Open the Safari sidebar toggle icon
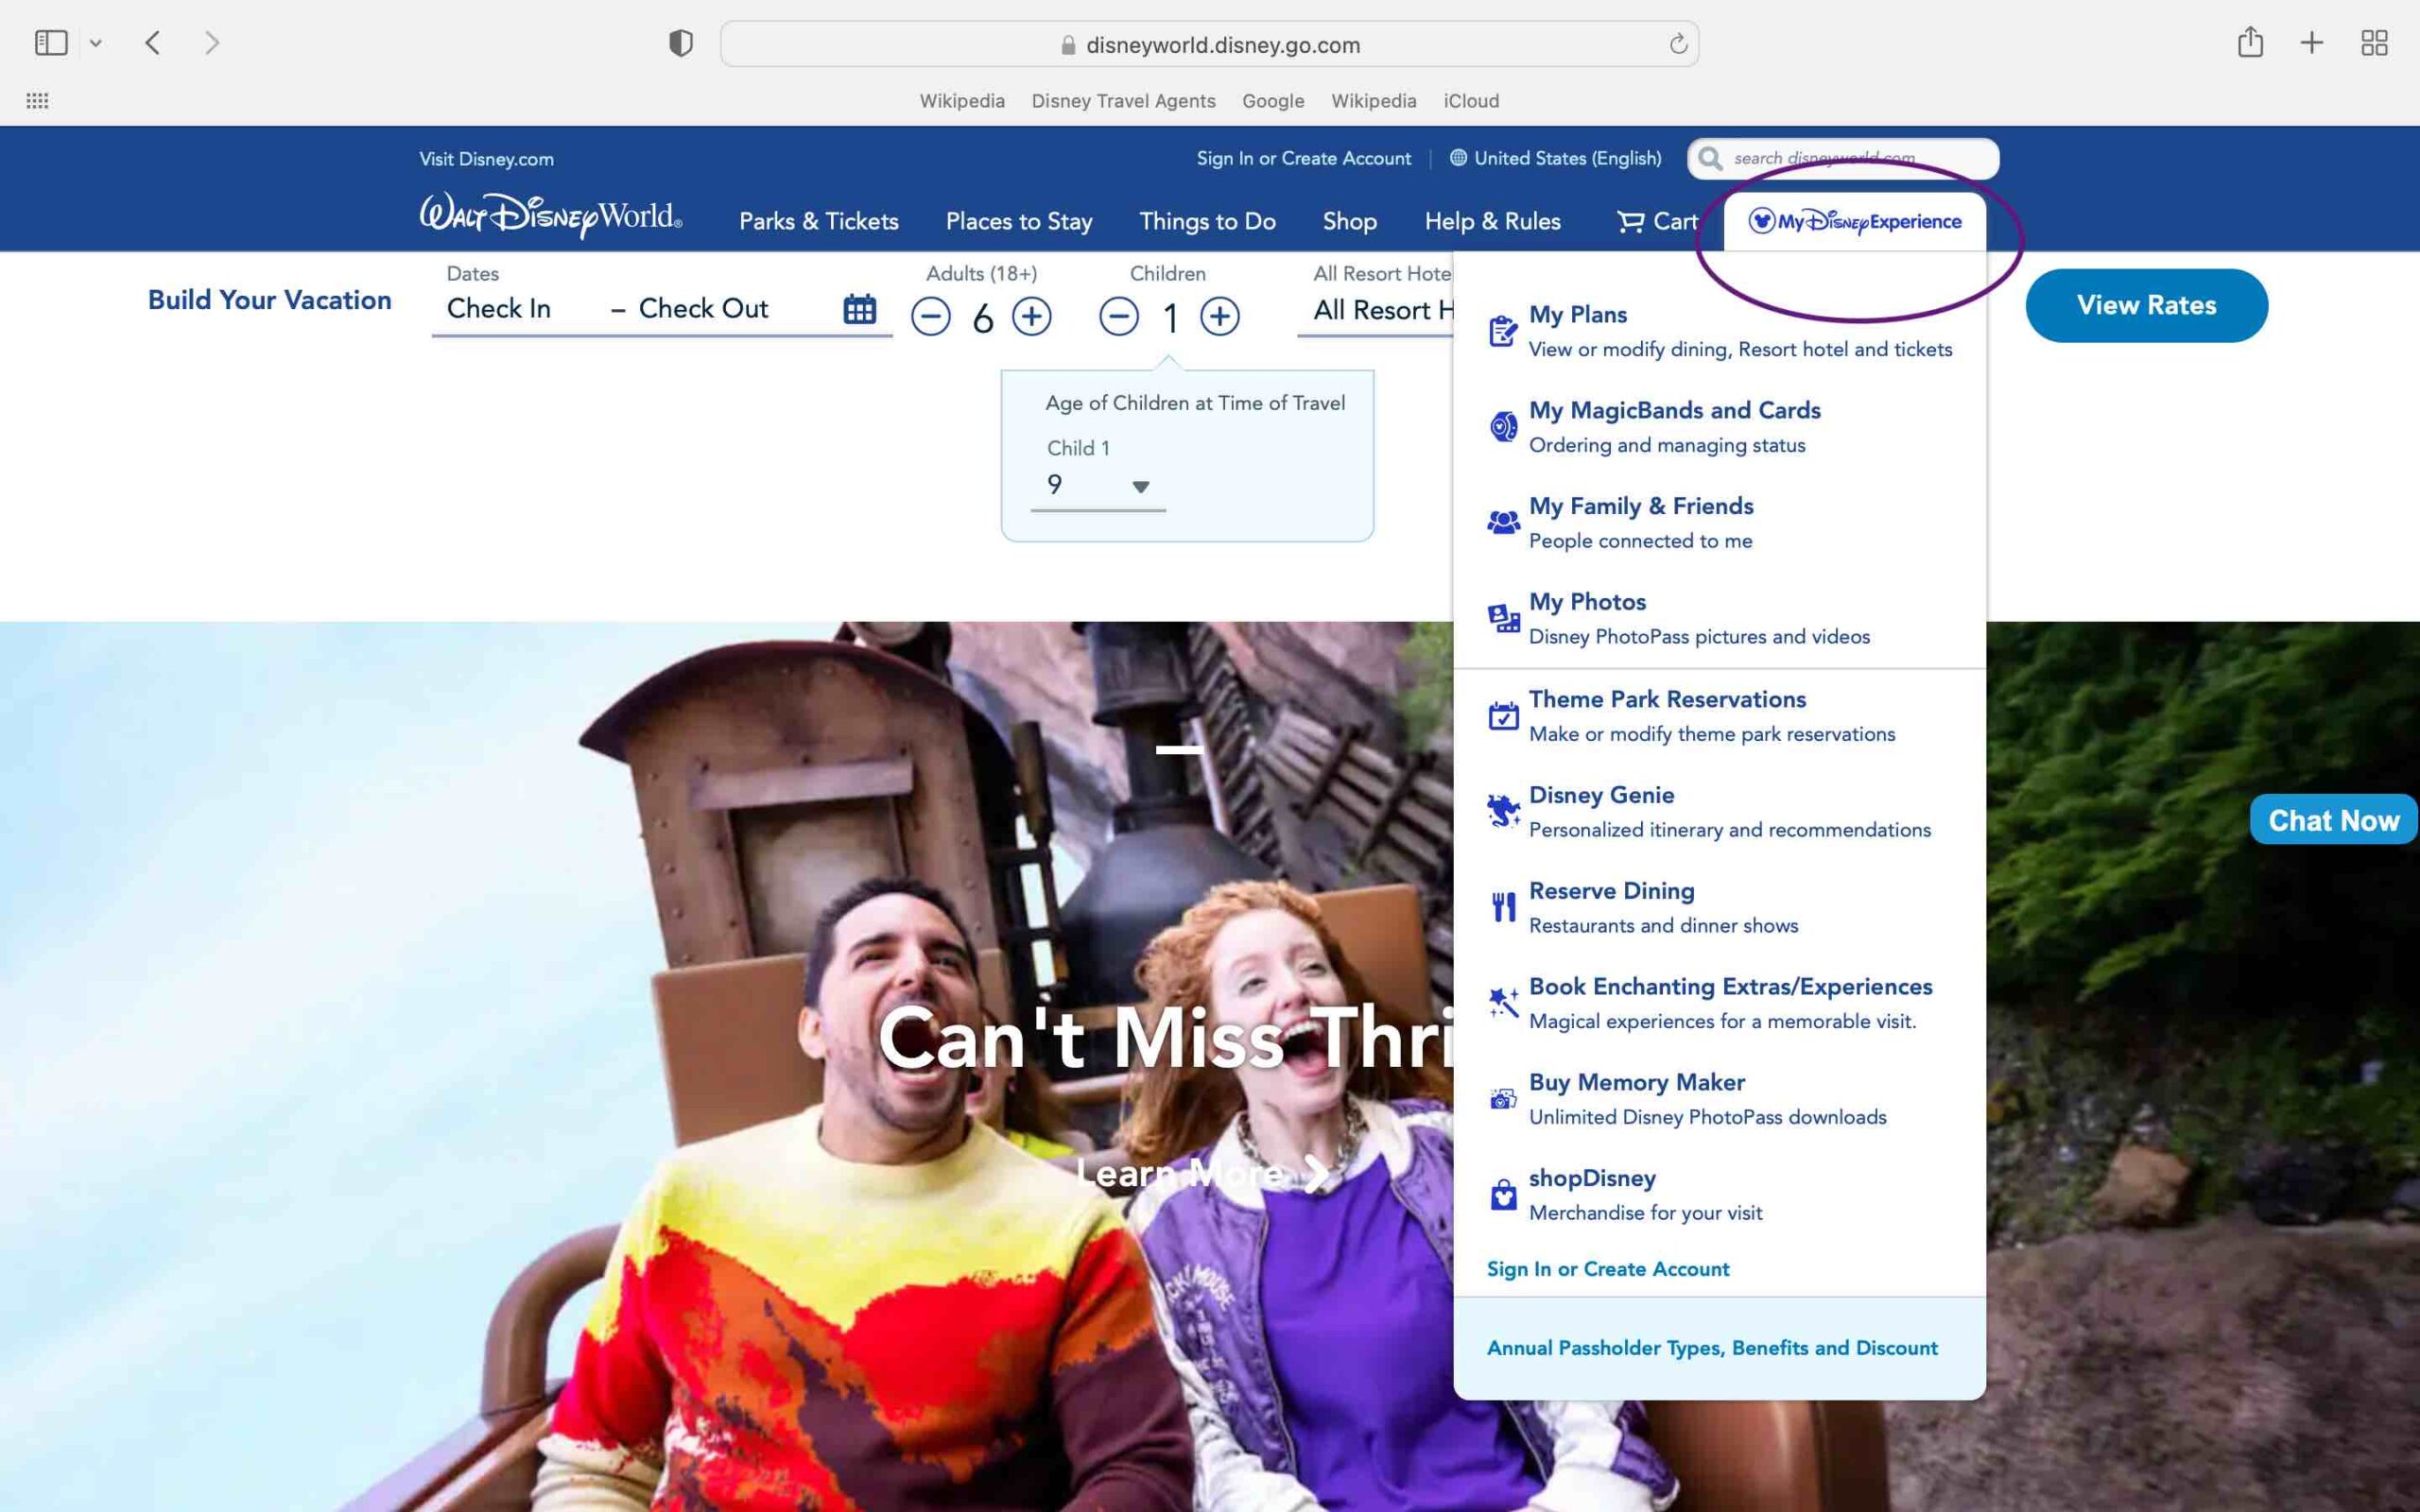Viewport: 2420px width, 1512px height. coord(51,43)
